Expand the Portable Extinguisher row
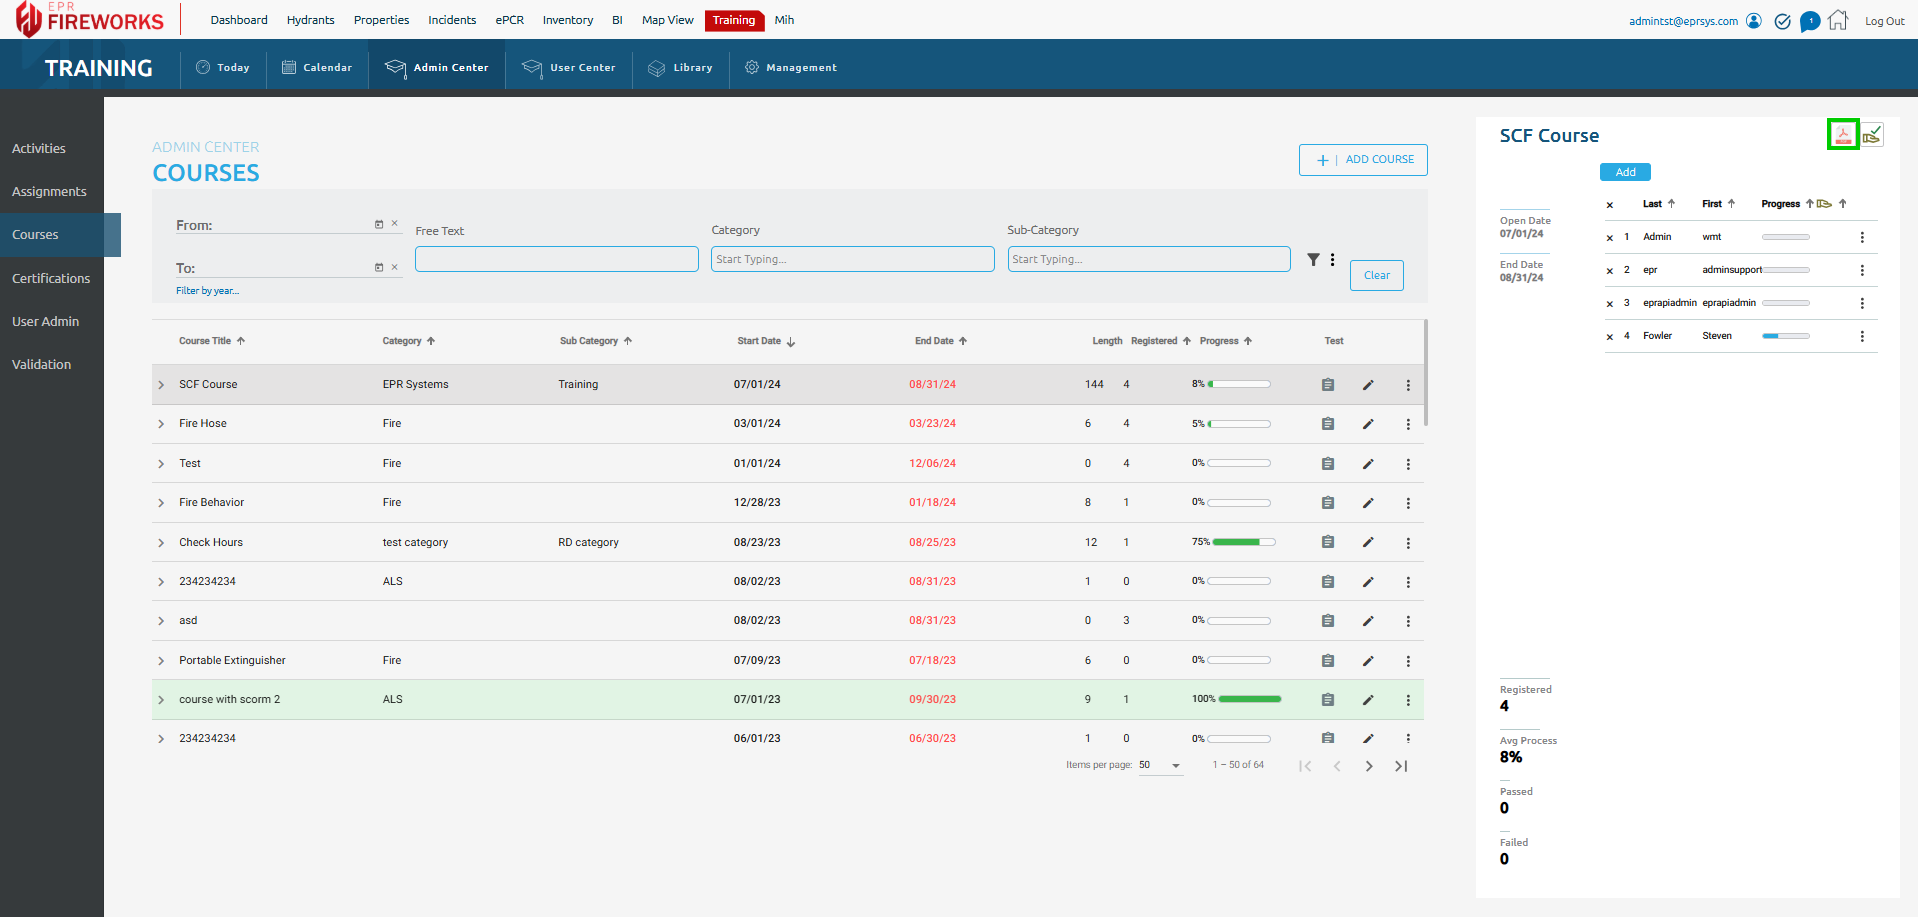The width and height of the screenshot is (1918, 917). 161,661
